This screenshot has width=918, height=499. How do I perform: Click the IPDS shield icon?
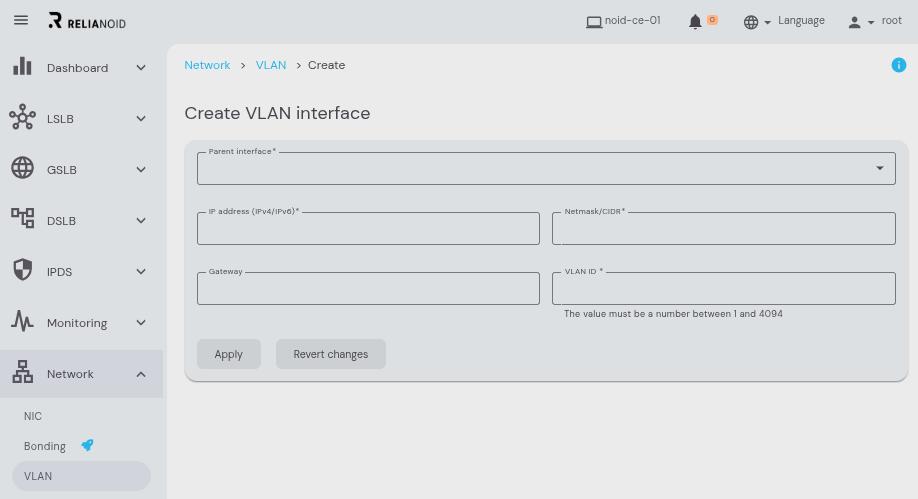[x=22, y=269]
